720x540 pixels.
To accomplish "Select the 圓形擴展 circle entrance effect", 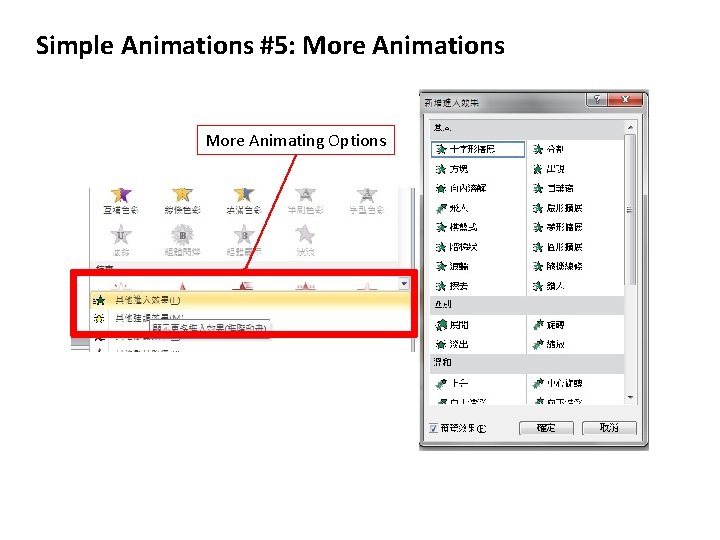I will click(557, 247).
